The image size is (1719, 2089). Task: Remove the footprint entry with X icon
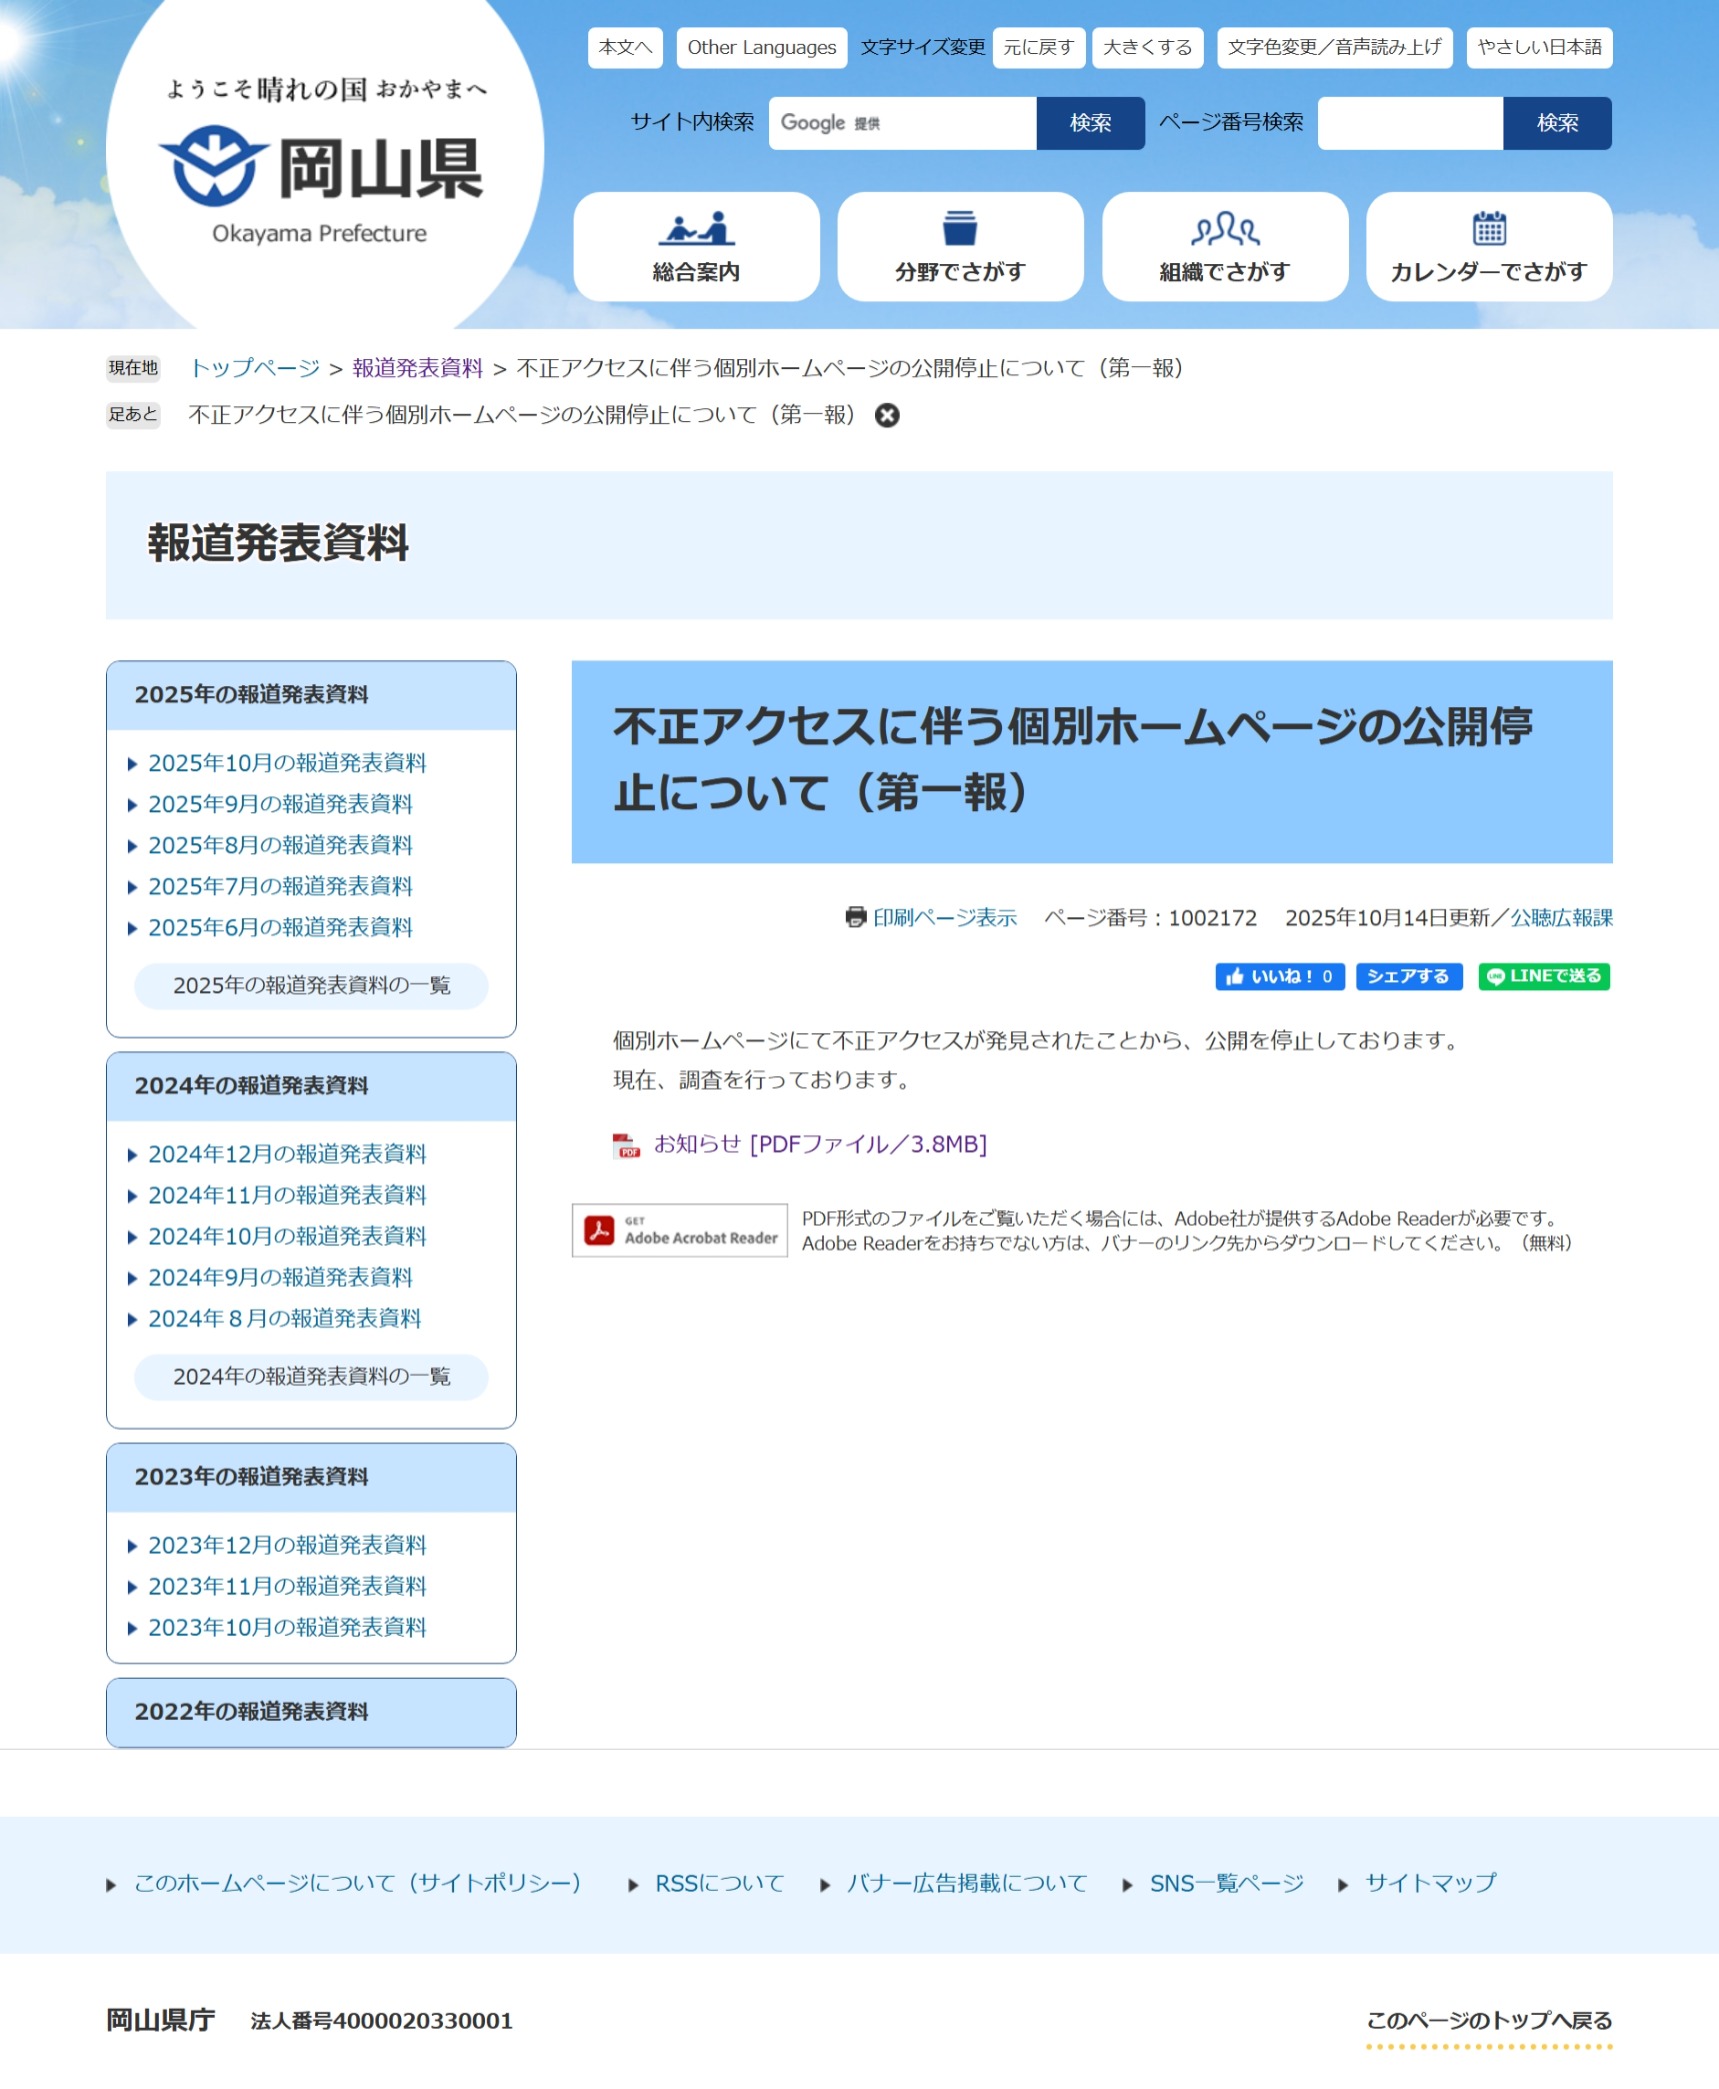pos(887,415)
